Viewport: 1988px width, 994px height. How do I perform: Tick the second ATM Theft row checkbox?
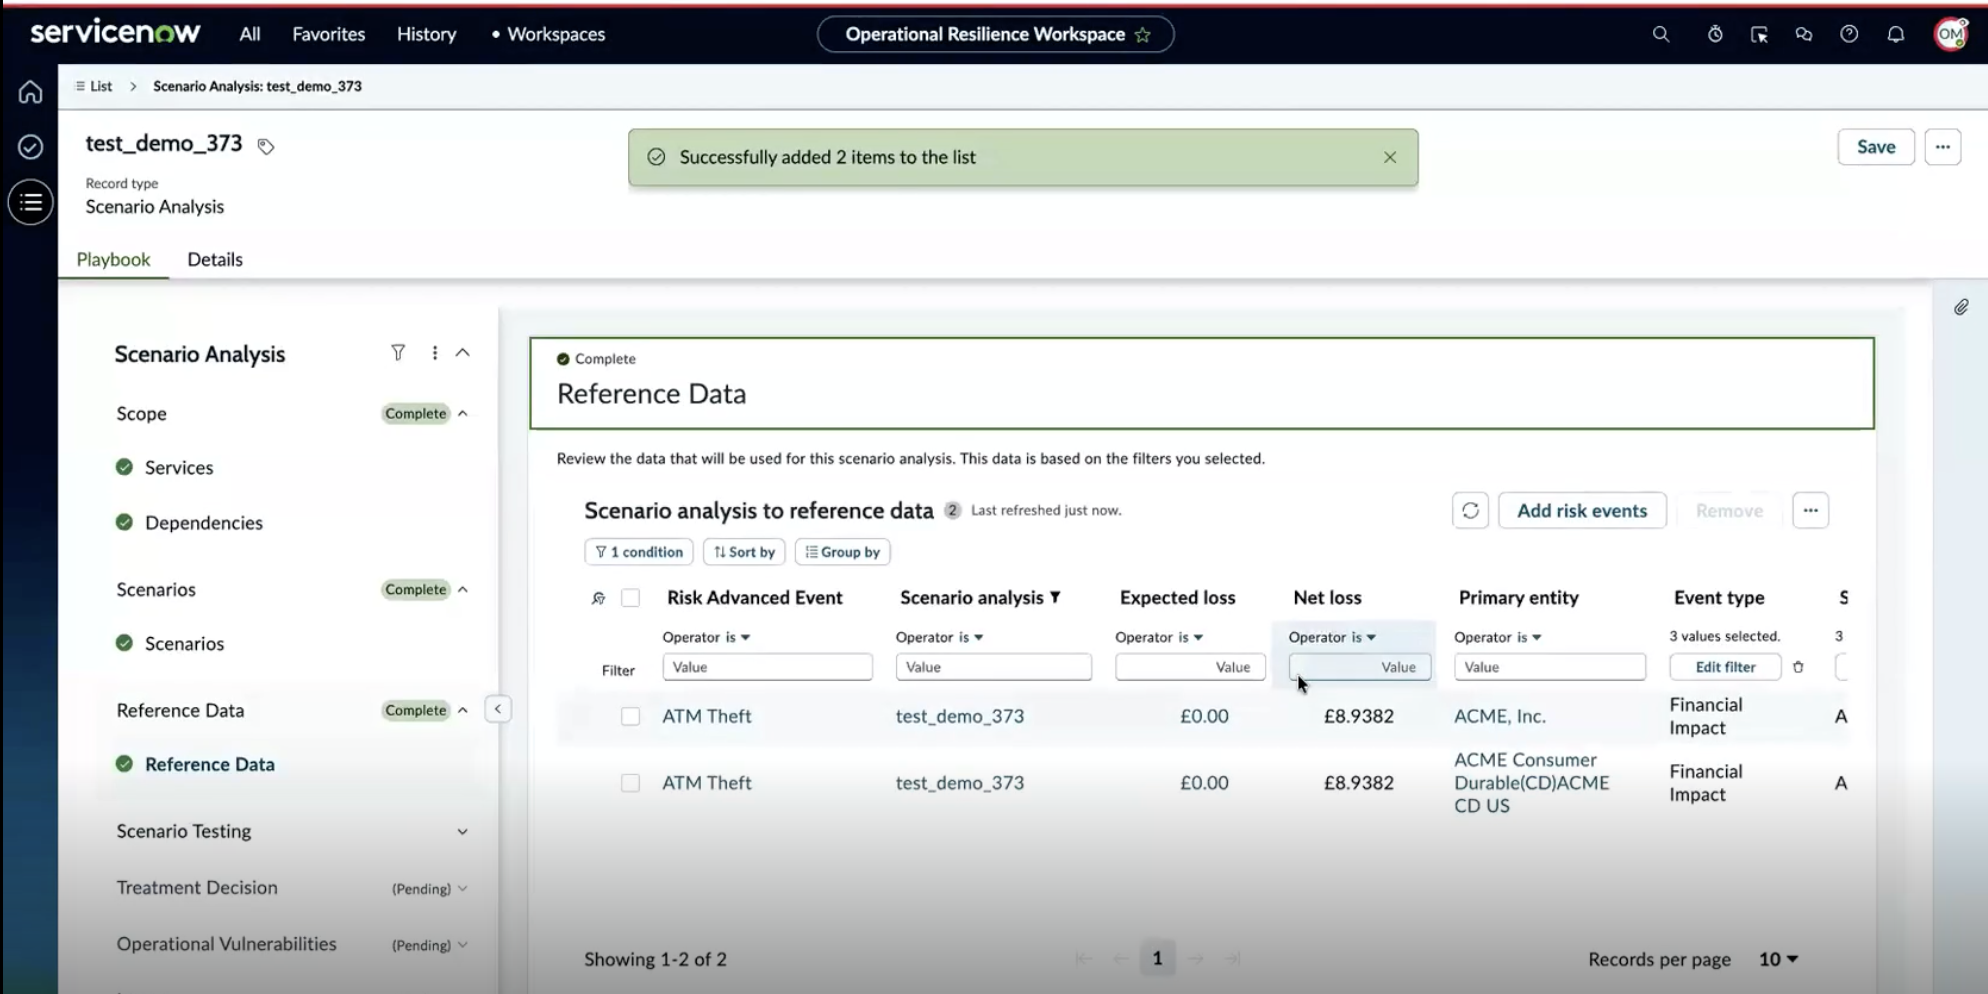[x=630, y=783]
